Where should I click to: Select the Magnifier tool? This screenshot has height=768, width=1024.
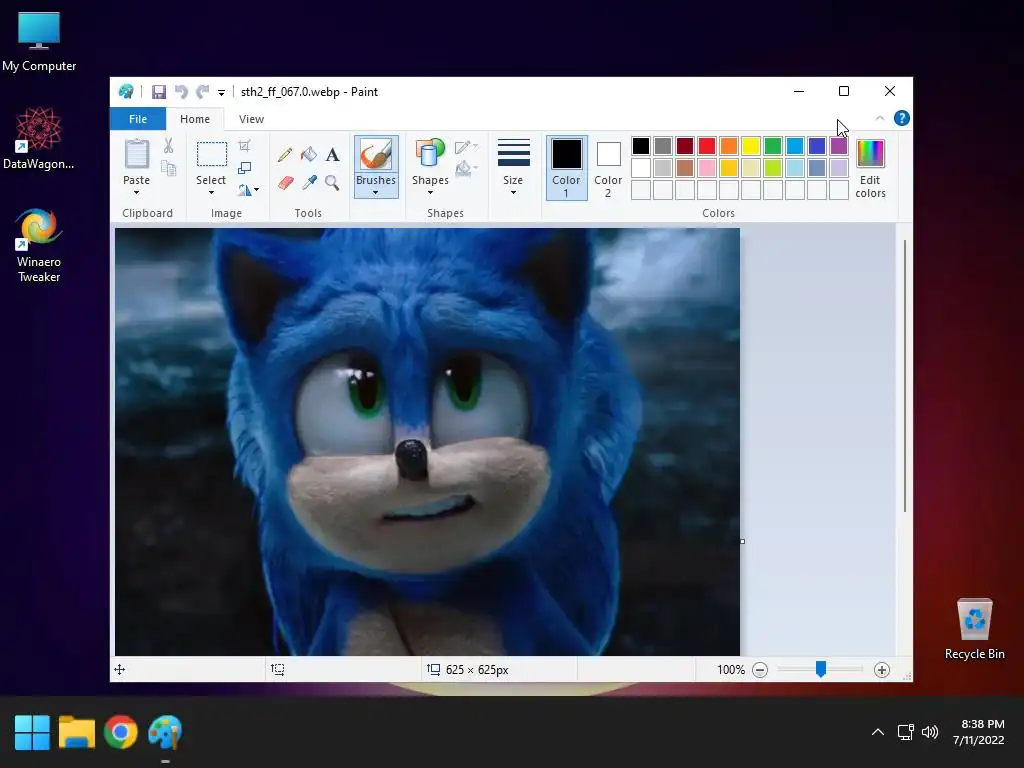(332, 183)
